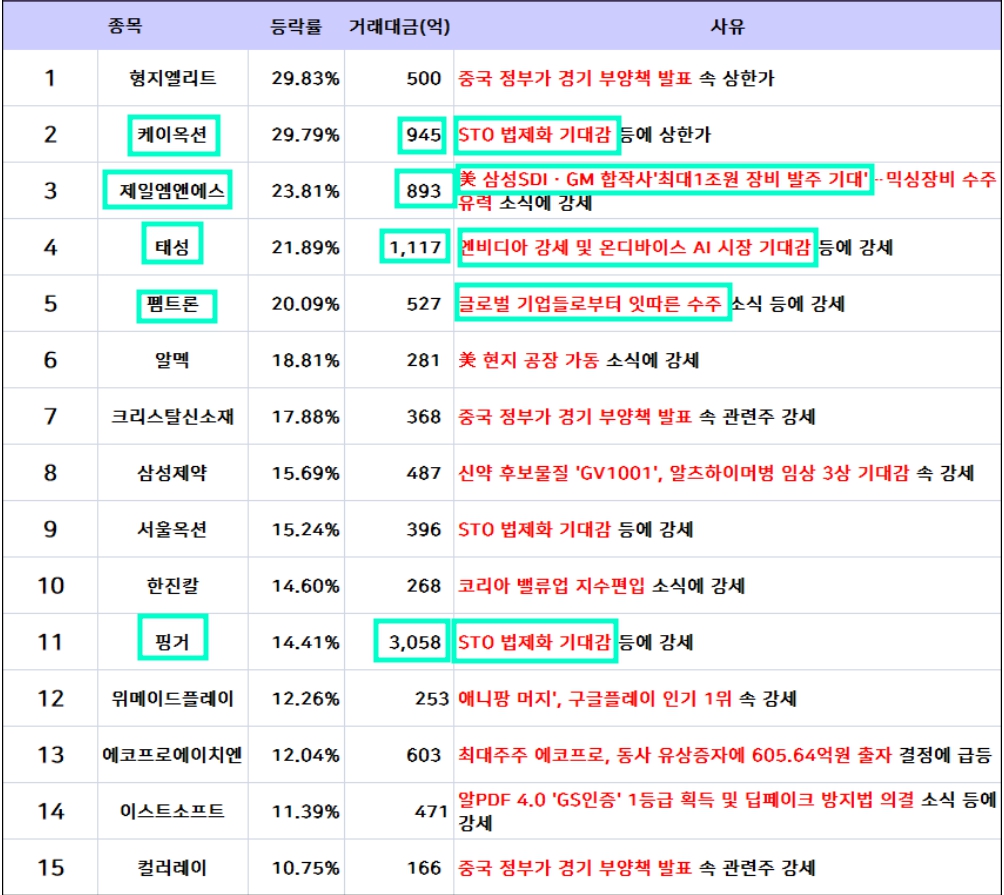Click the reason mentioning 엔비디아 강세
The image size is (1004, 895).
(675, 247)
